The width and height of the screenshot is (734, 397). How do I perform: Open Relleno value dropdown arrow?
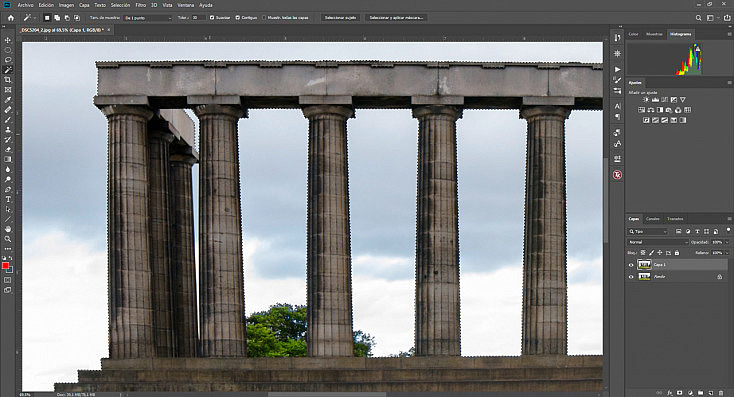727,253
